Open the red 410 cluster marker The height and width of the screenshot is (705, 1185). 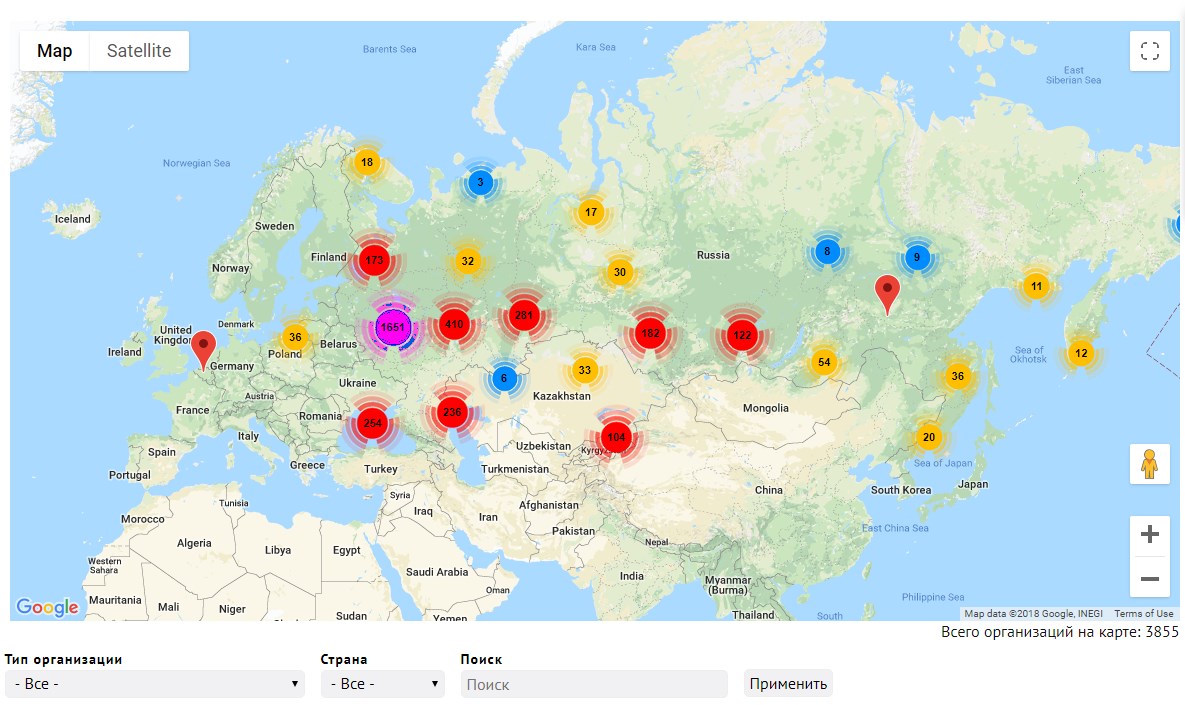[x=453, y=324]
